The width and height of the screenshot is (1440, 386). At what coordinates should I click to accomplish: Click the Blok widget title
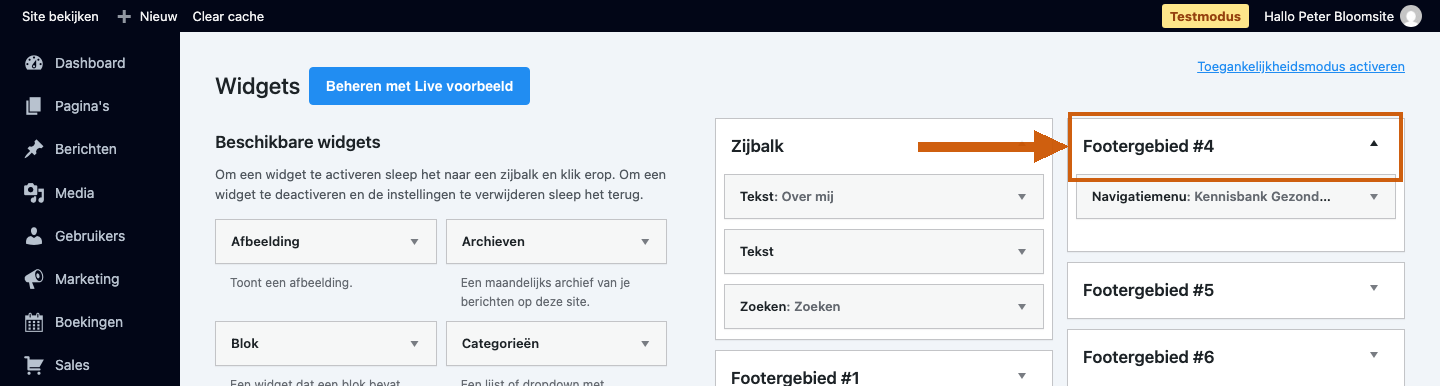(245, 343)
